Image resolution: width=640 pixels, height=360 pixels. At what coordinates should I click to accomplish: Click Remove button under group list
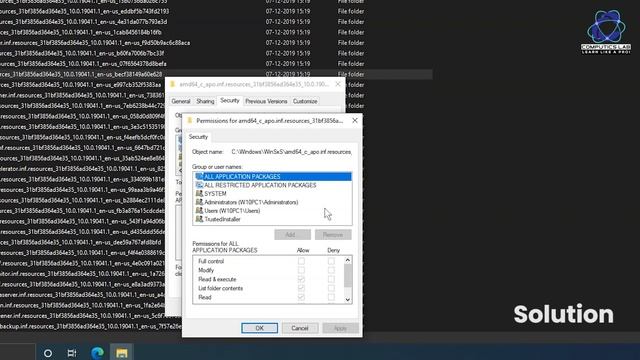tap(333, 235)
